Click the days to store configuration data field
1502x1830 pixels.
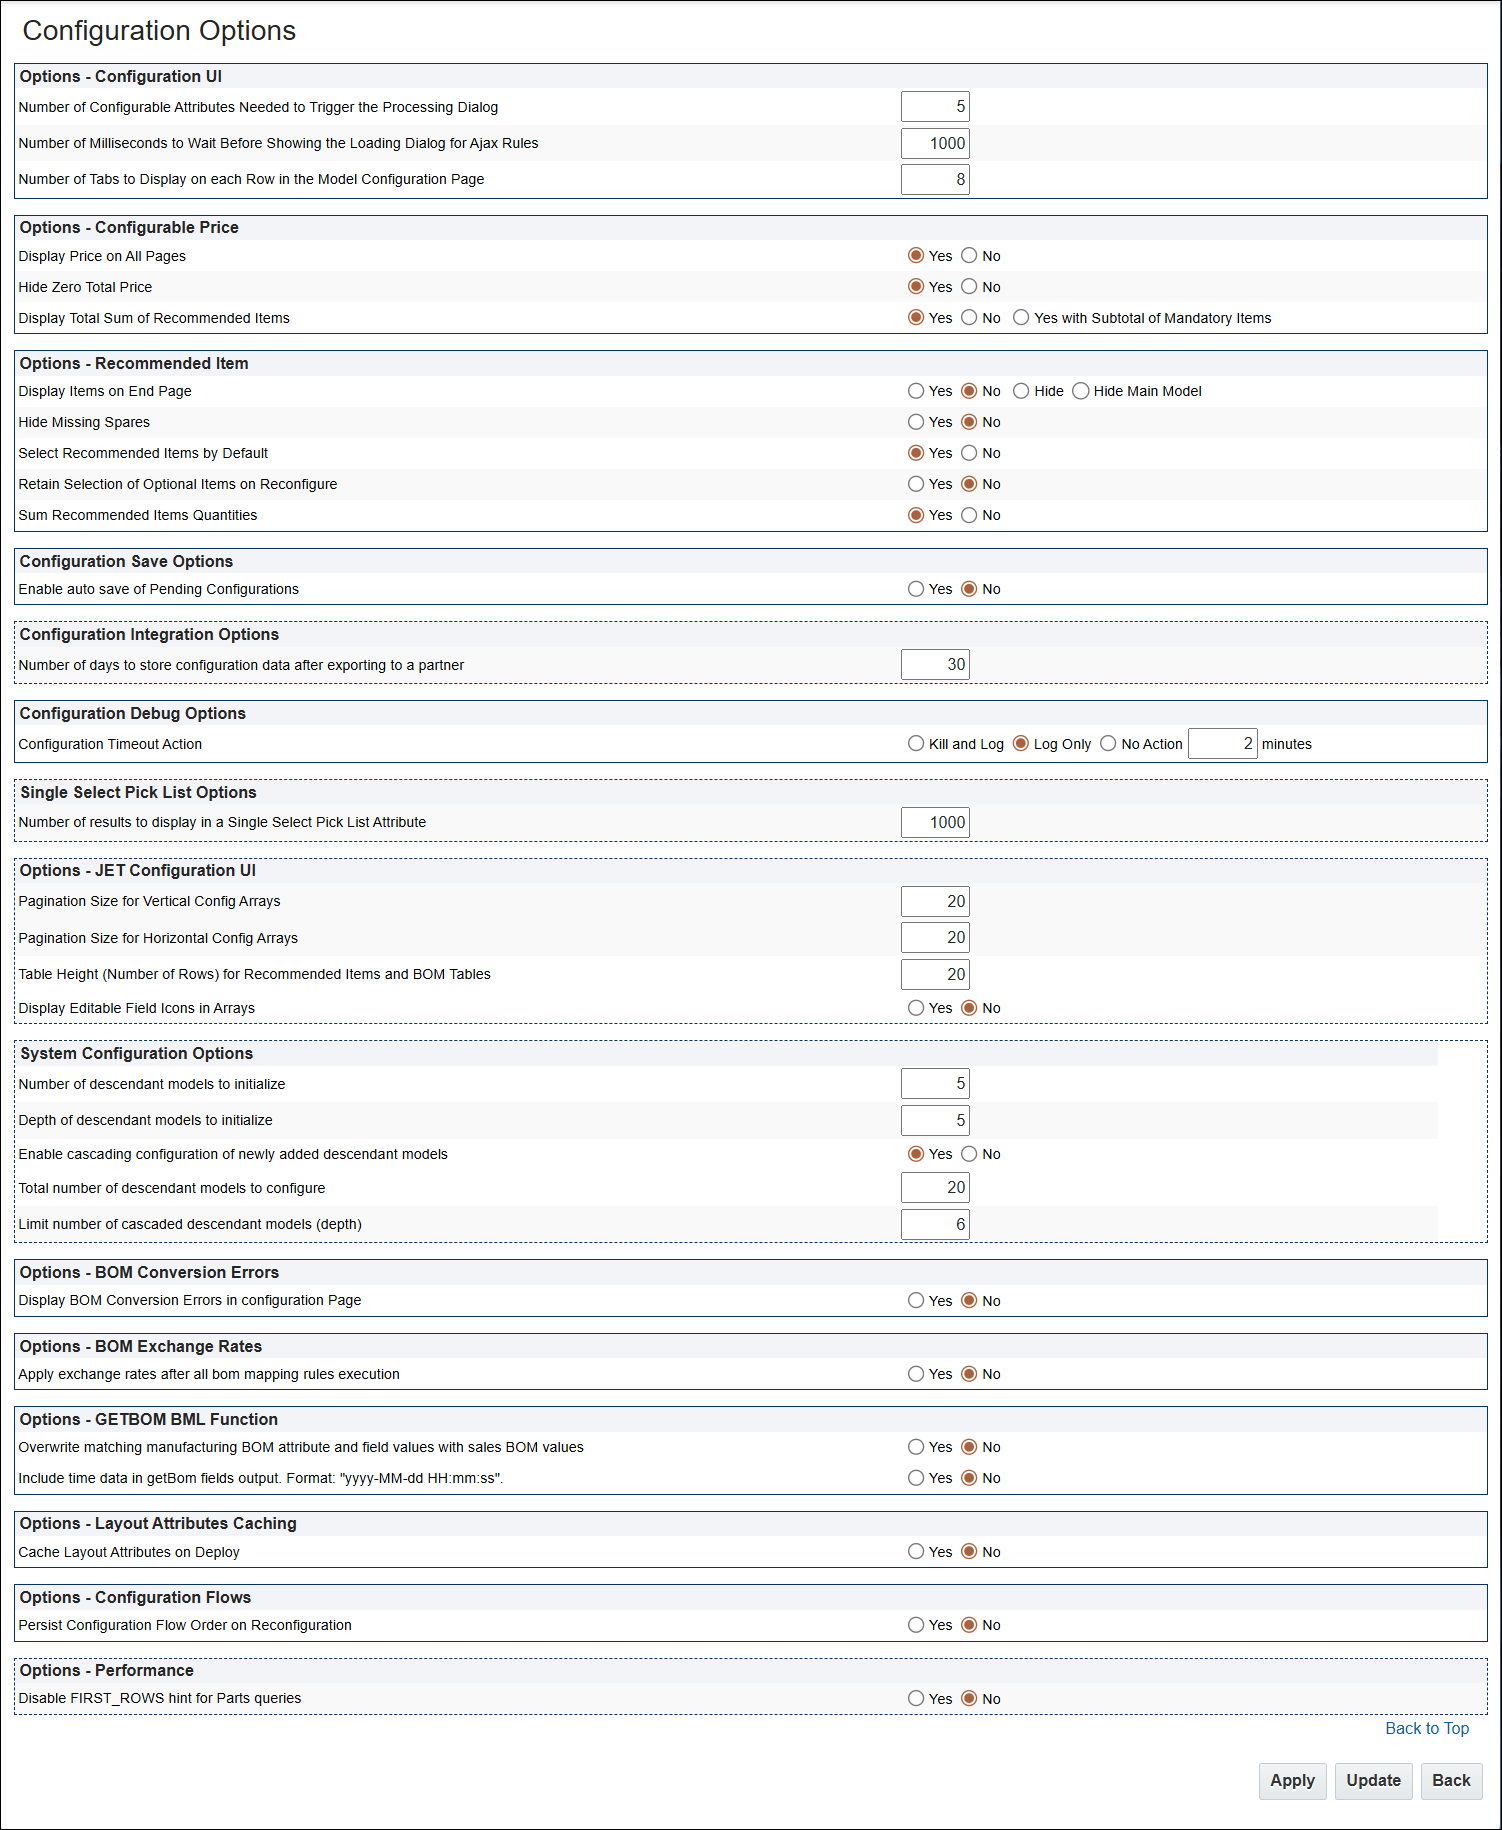coord(935,665)
